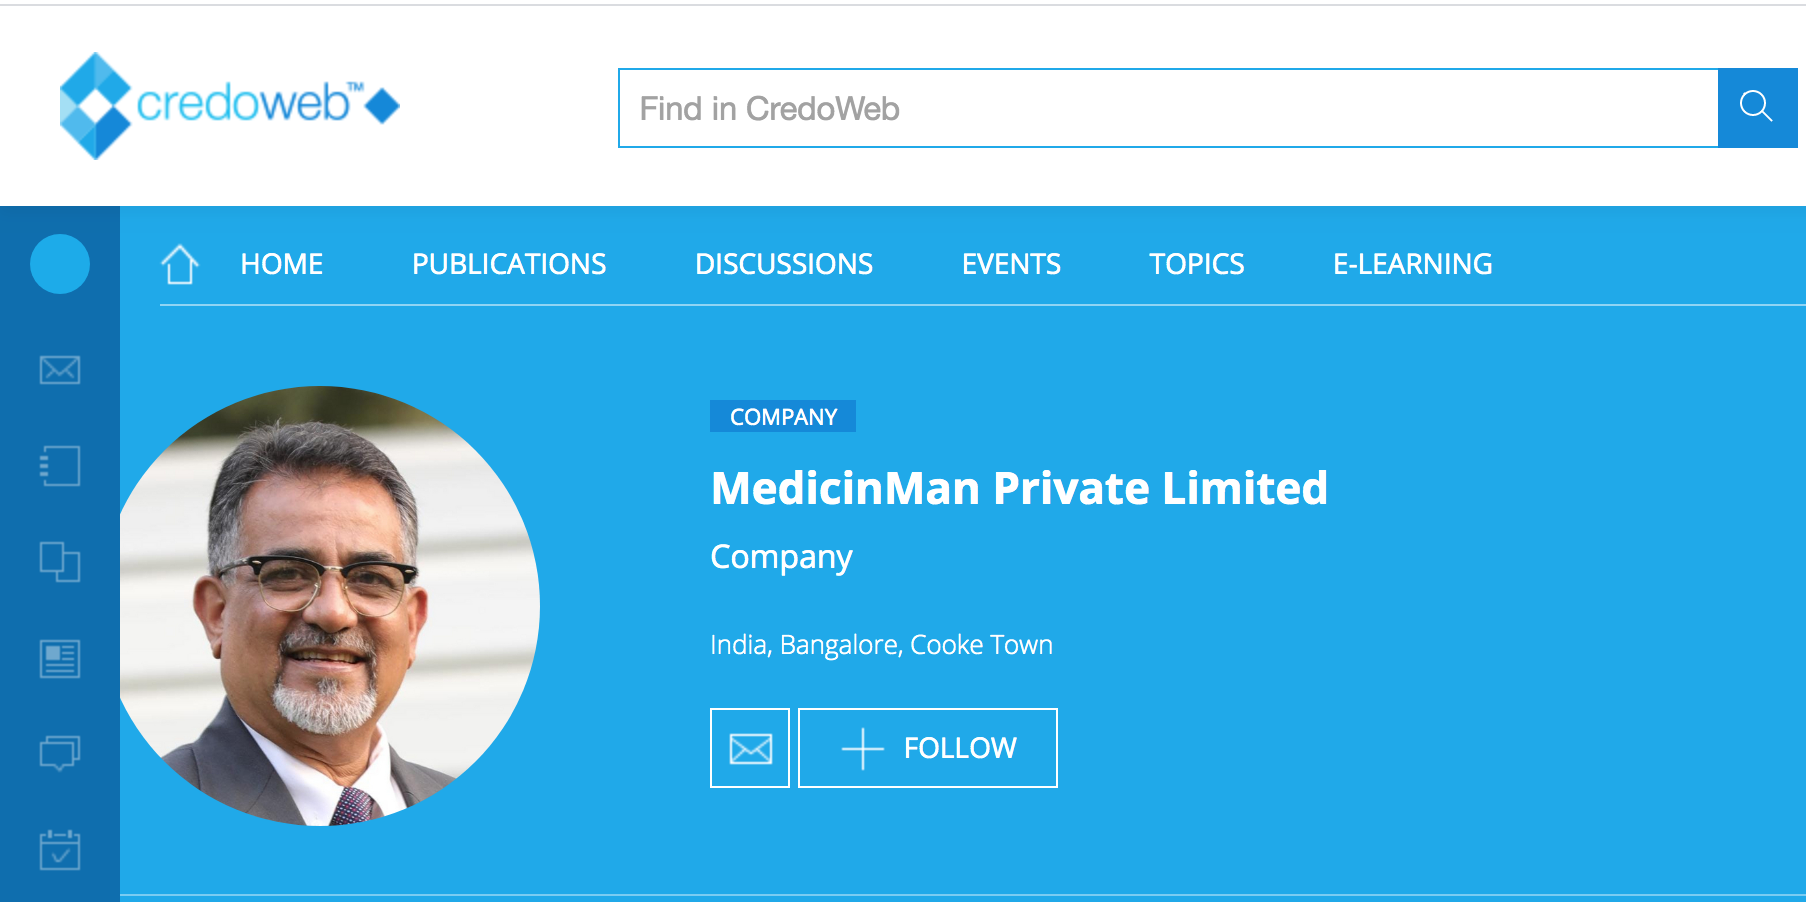Click the search magnifier button

tap(1757, 108)
